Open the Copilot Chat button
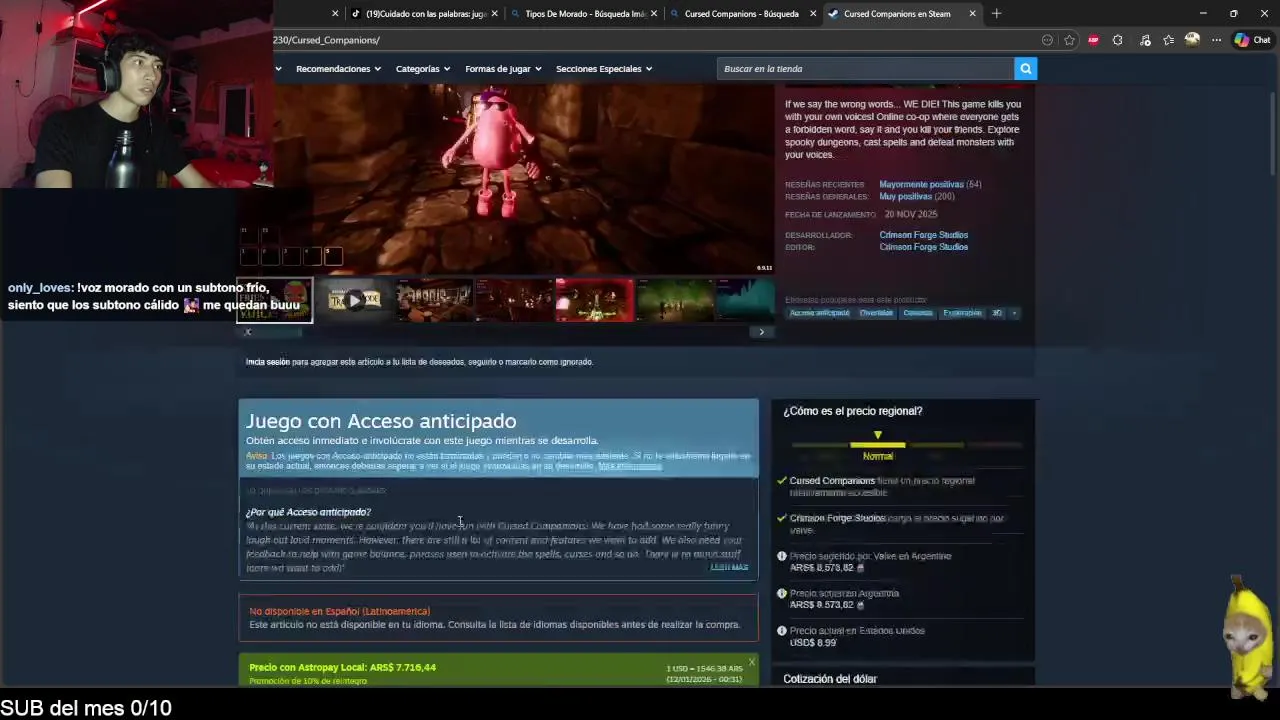This screenshot has height=720, width=1280. click(x=1252, y=40)
